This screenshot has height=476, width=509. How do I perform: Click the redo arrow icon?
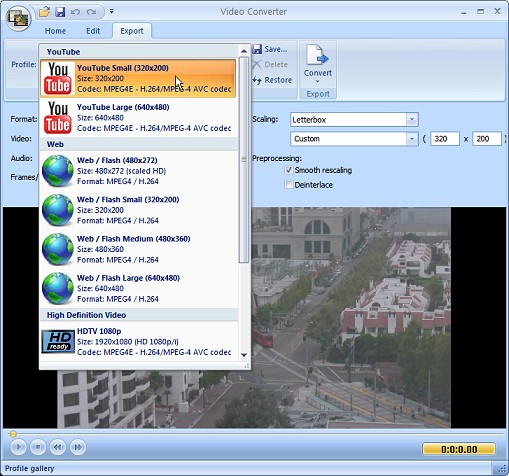(91, 12)
